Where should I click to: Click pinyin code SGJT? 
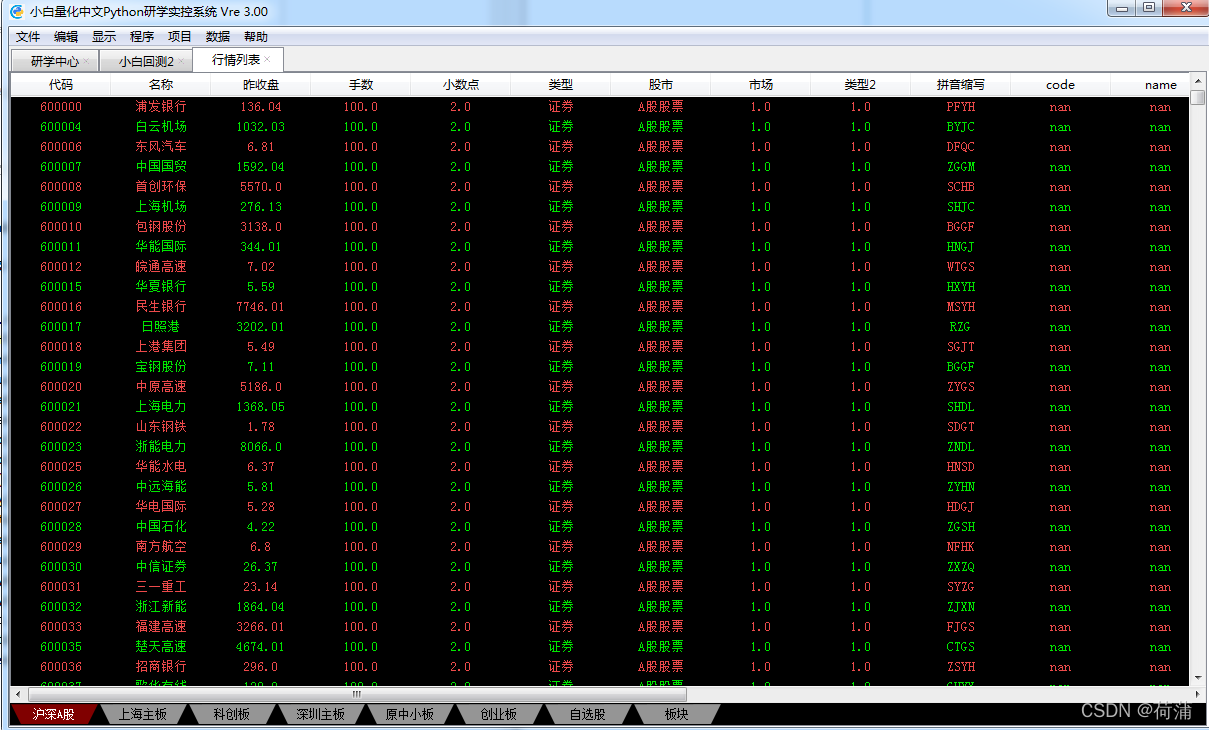point(961,347)
